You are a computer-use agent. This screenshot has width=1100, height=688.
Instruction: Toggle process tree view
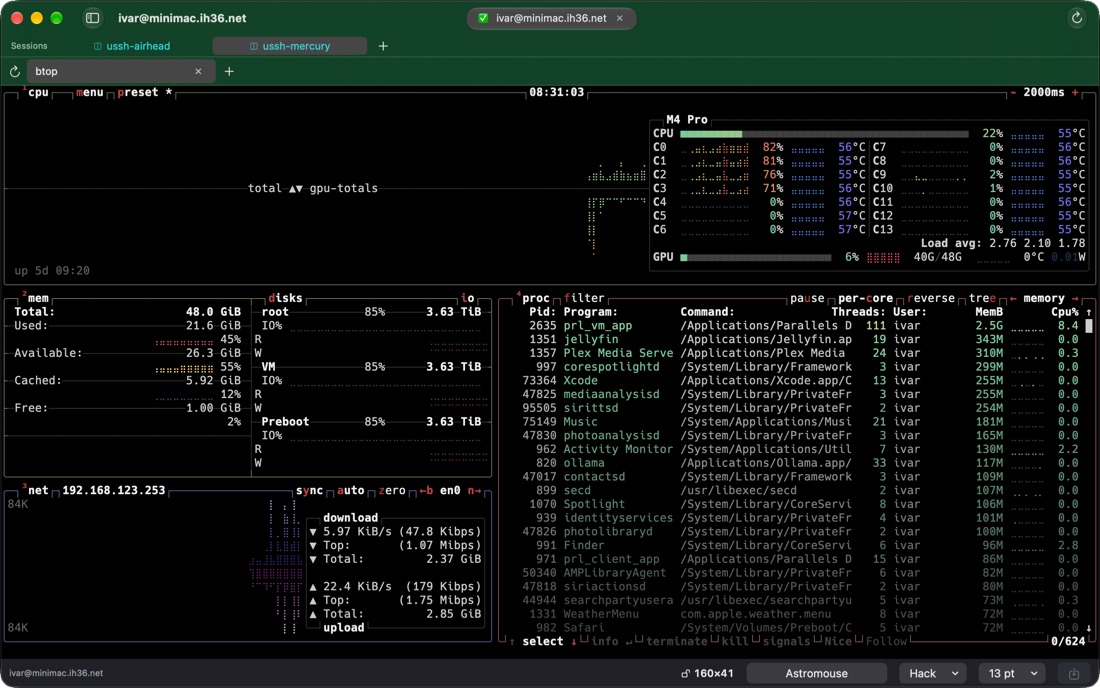(x=982, y=299)
